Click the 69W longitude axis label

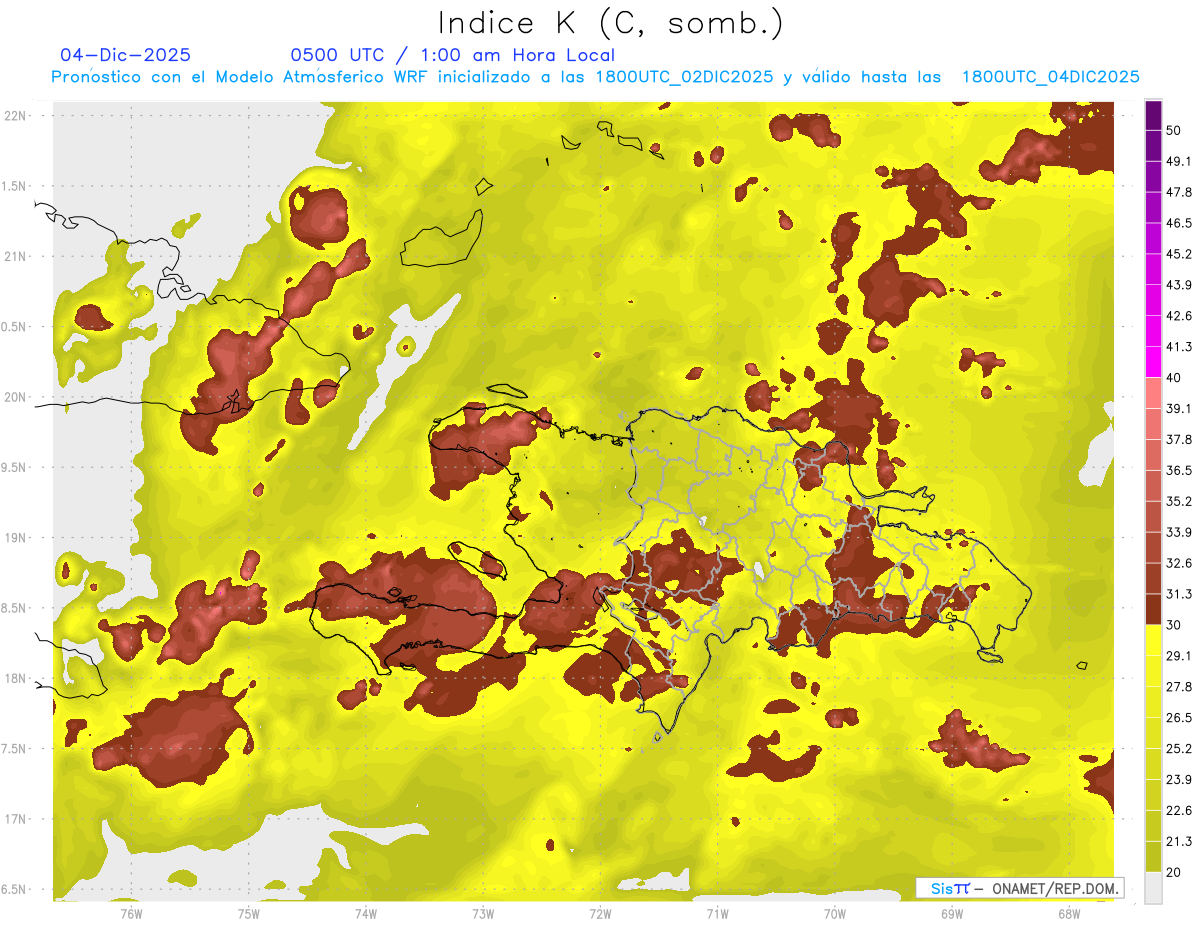952,913
